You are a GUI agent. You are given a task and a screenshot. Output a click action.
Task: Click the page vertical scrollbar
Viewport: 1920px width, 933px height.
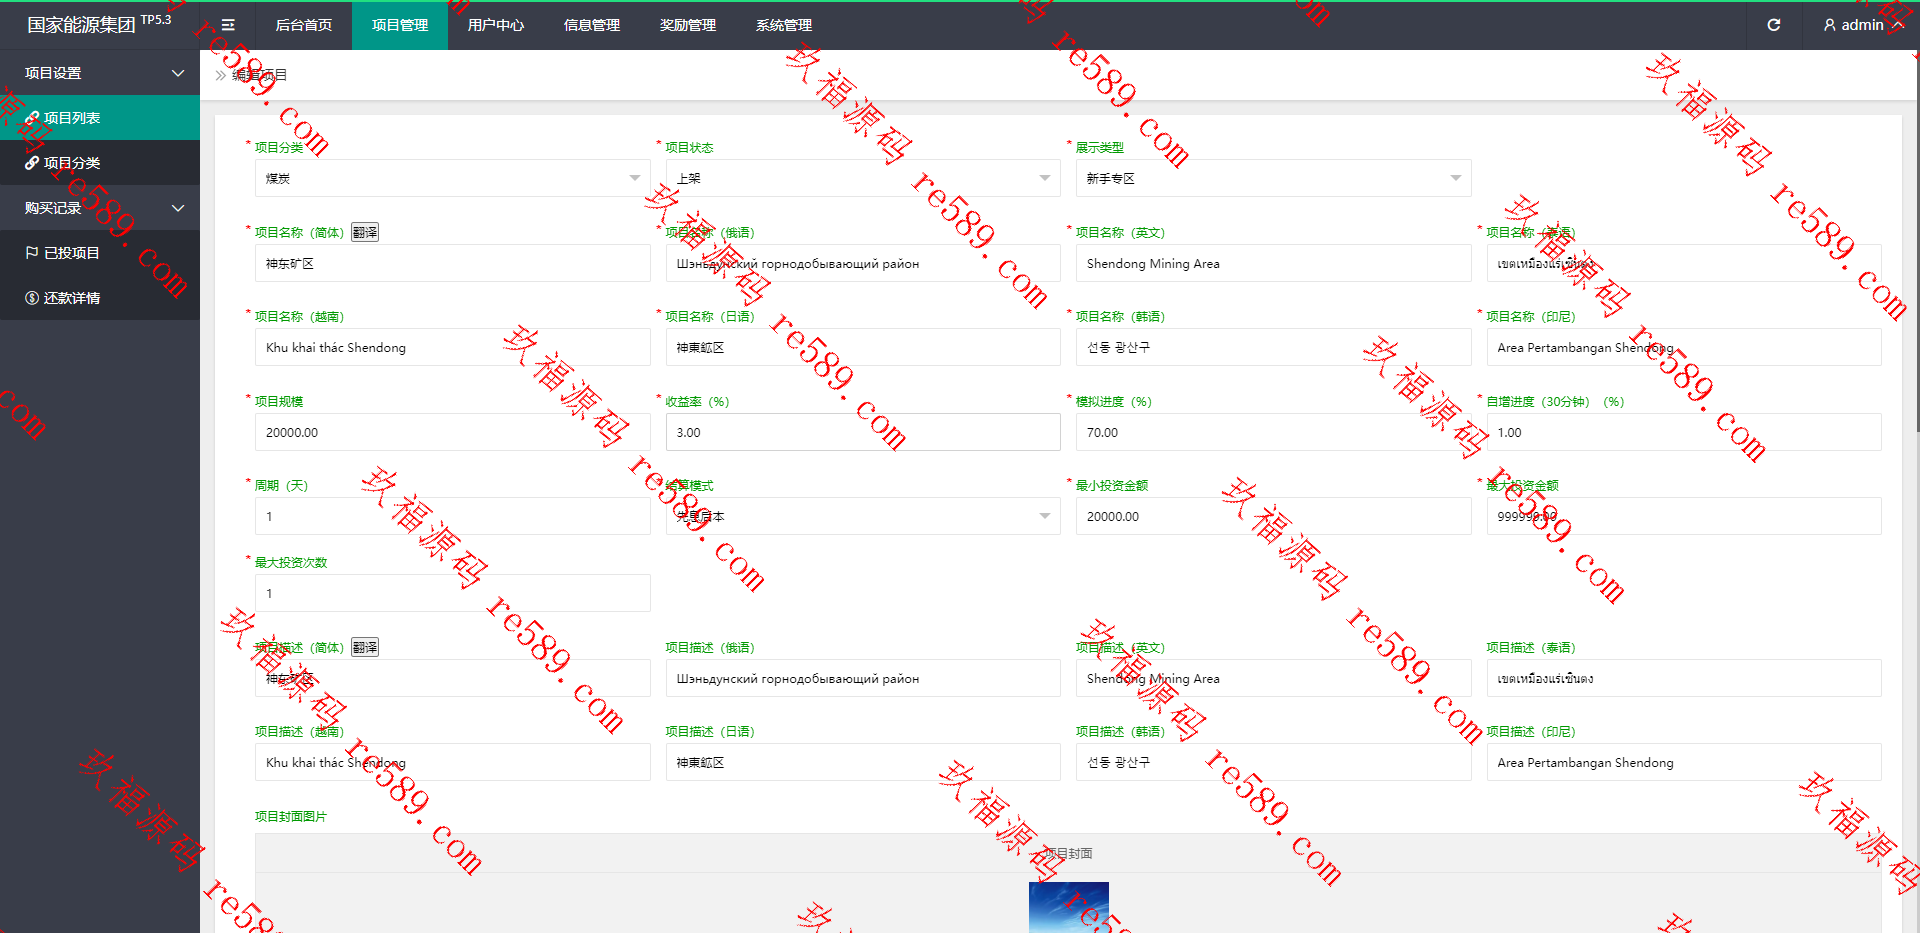click(x=1916, y=240)
